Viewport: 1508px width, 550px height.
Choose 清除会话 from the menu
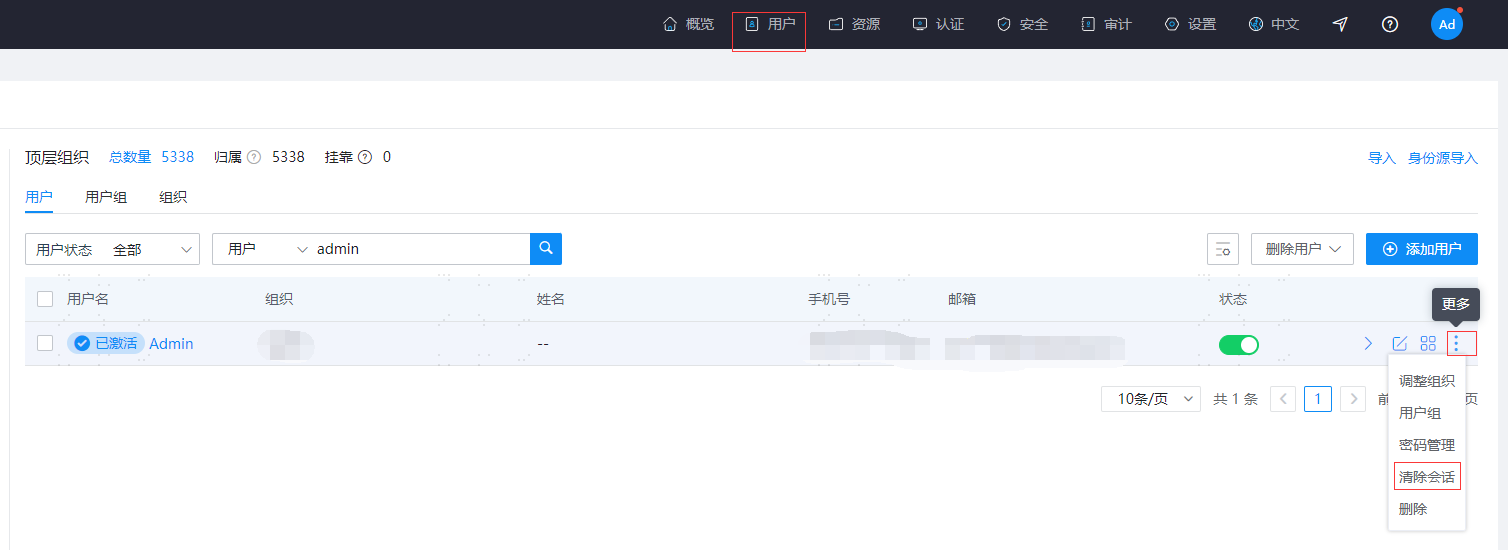click(x=1427, y=477)
